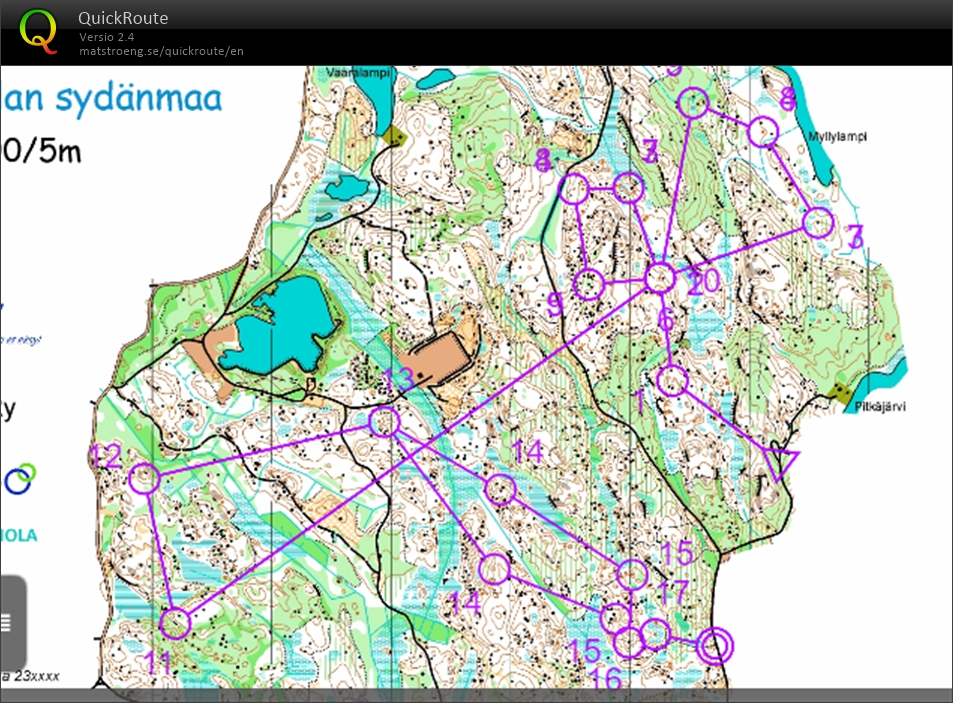
Task: Click the central control circle labeled 6/10
Action: click(660, 277)
